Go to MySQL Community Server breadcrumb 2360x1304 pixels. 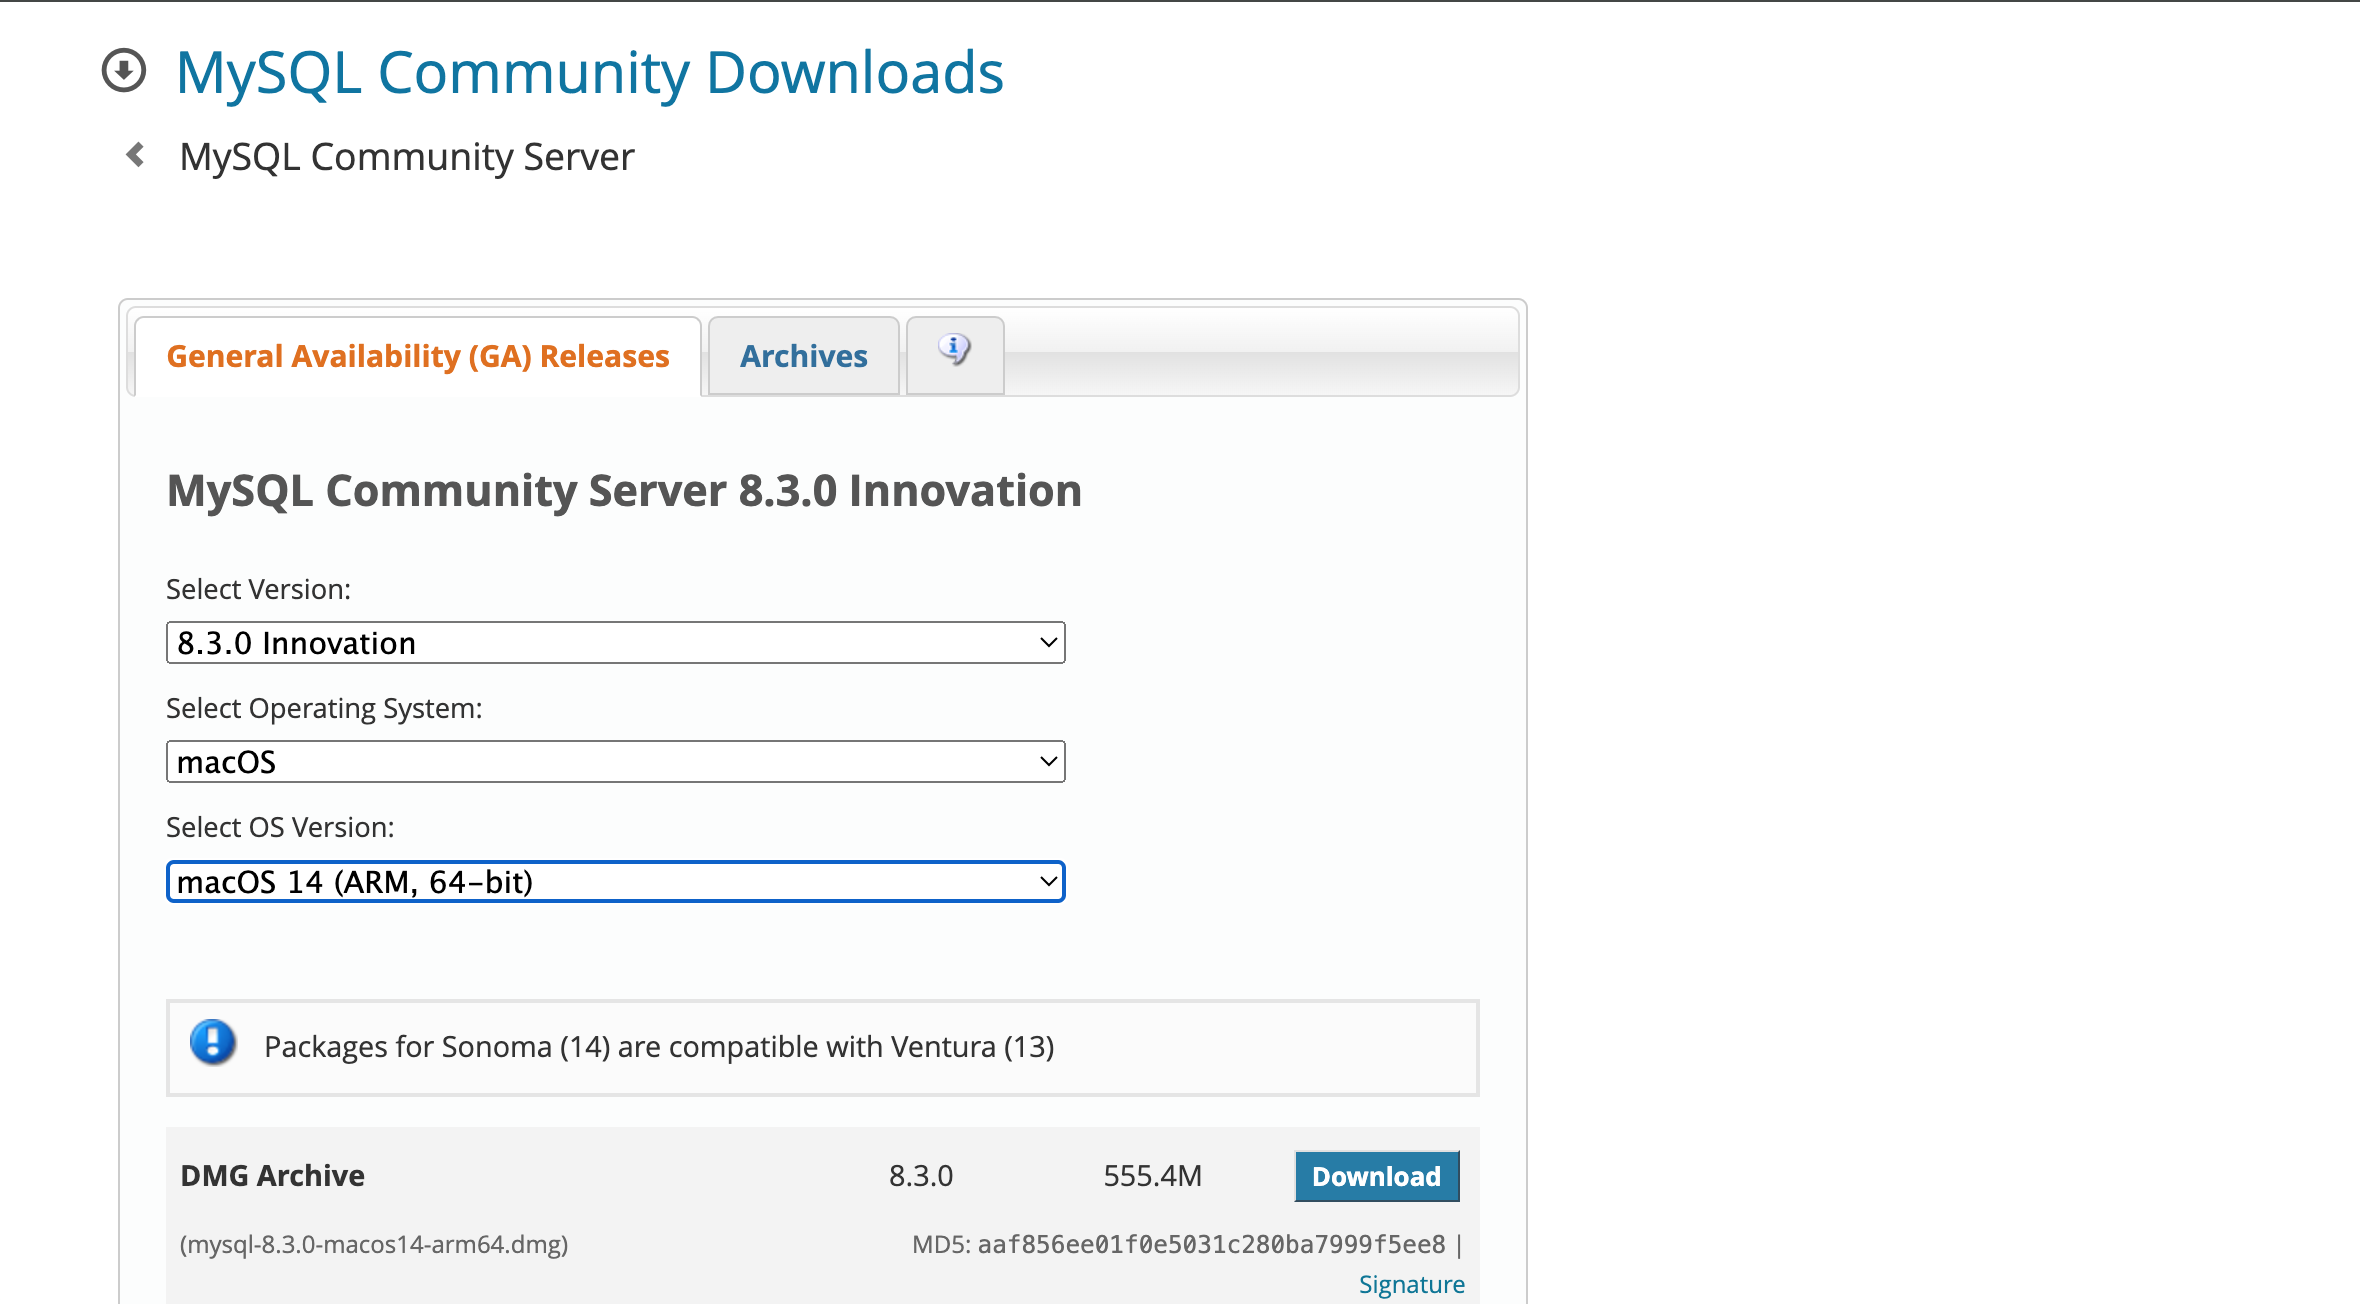(x=407, y=157)
